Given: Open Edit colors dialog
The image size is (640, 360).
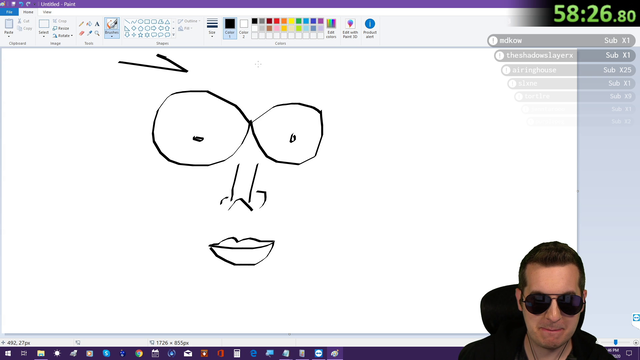Looking at the screenshot, I should click(331, 28).
